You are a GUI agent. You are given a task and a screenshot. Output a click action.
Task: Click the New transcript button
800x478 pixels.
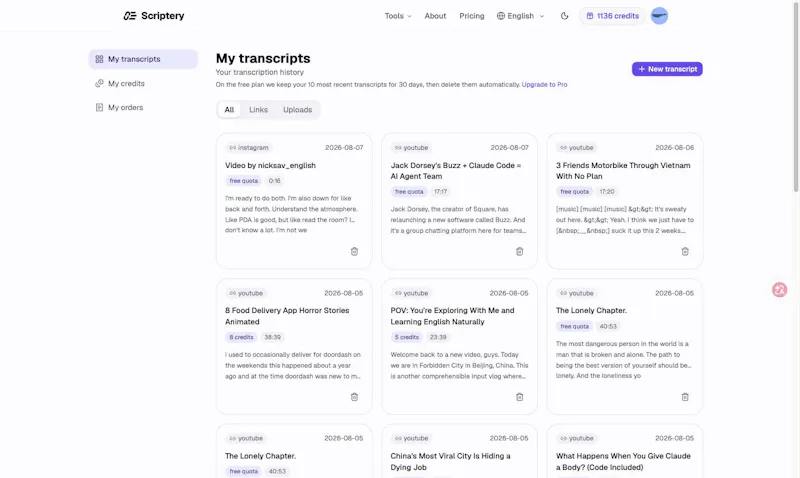tap(667, 69)
